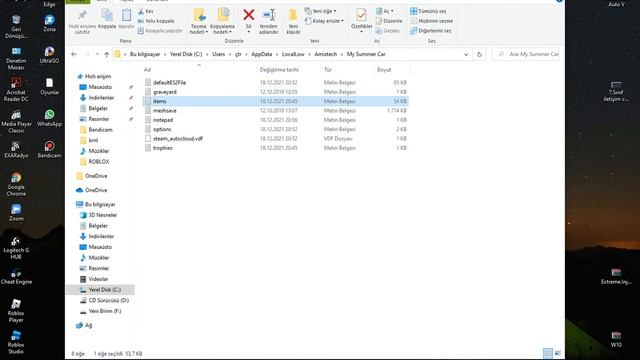The image size is (640, 360).
Task: Click Tümünü seç to select all
Action: 428,11
